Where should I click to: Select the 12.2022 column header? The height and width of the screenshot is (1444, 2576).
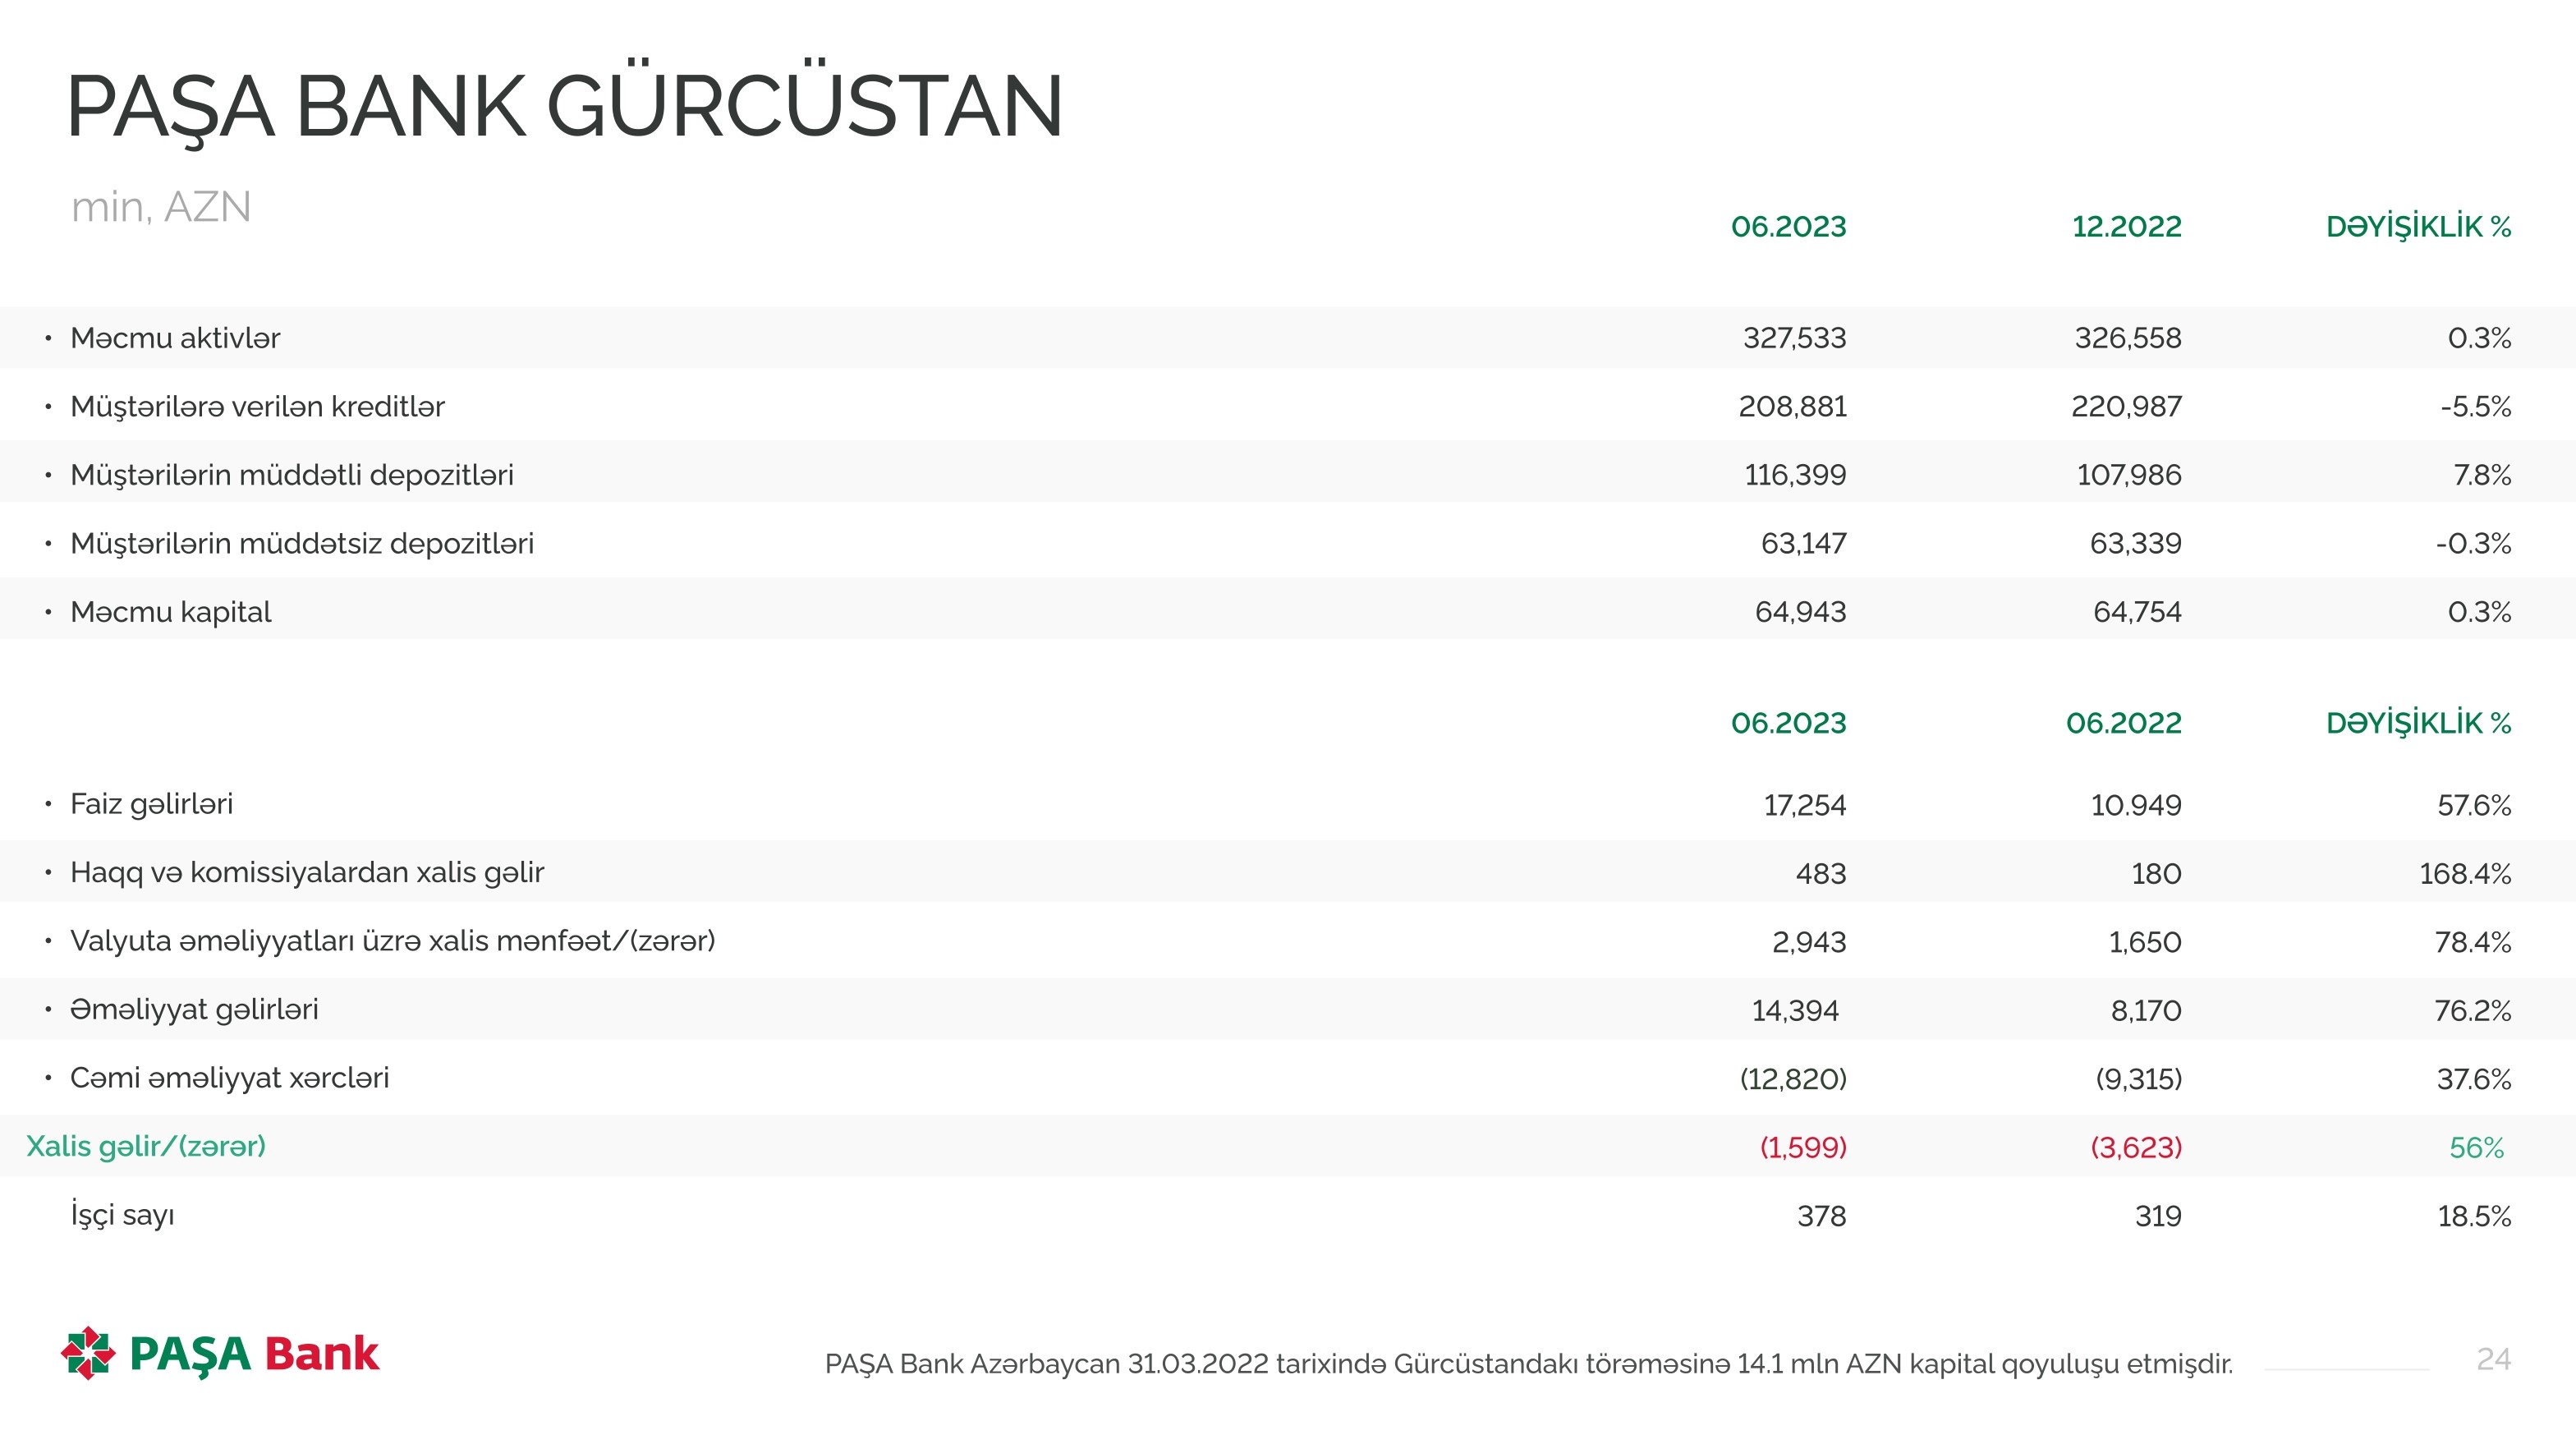tap(2126, 227)
